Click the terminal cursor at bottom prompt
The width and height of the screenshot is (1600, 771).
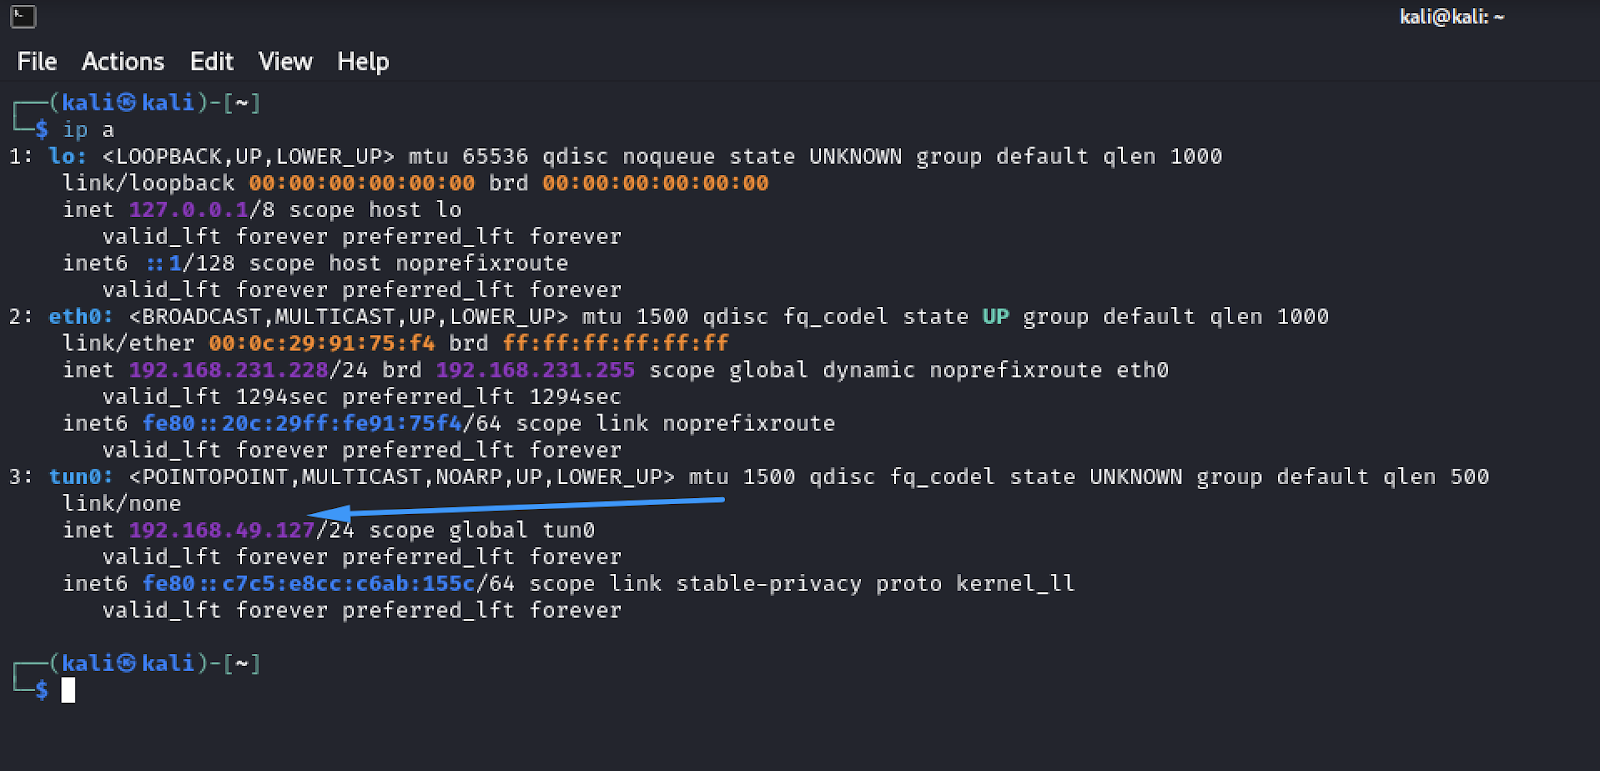pyautogui.click(x=68, y=690)
